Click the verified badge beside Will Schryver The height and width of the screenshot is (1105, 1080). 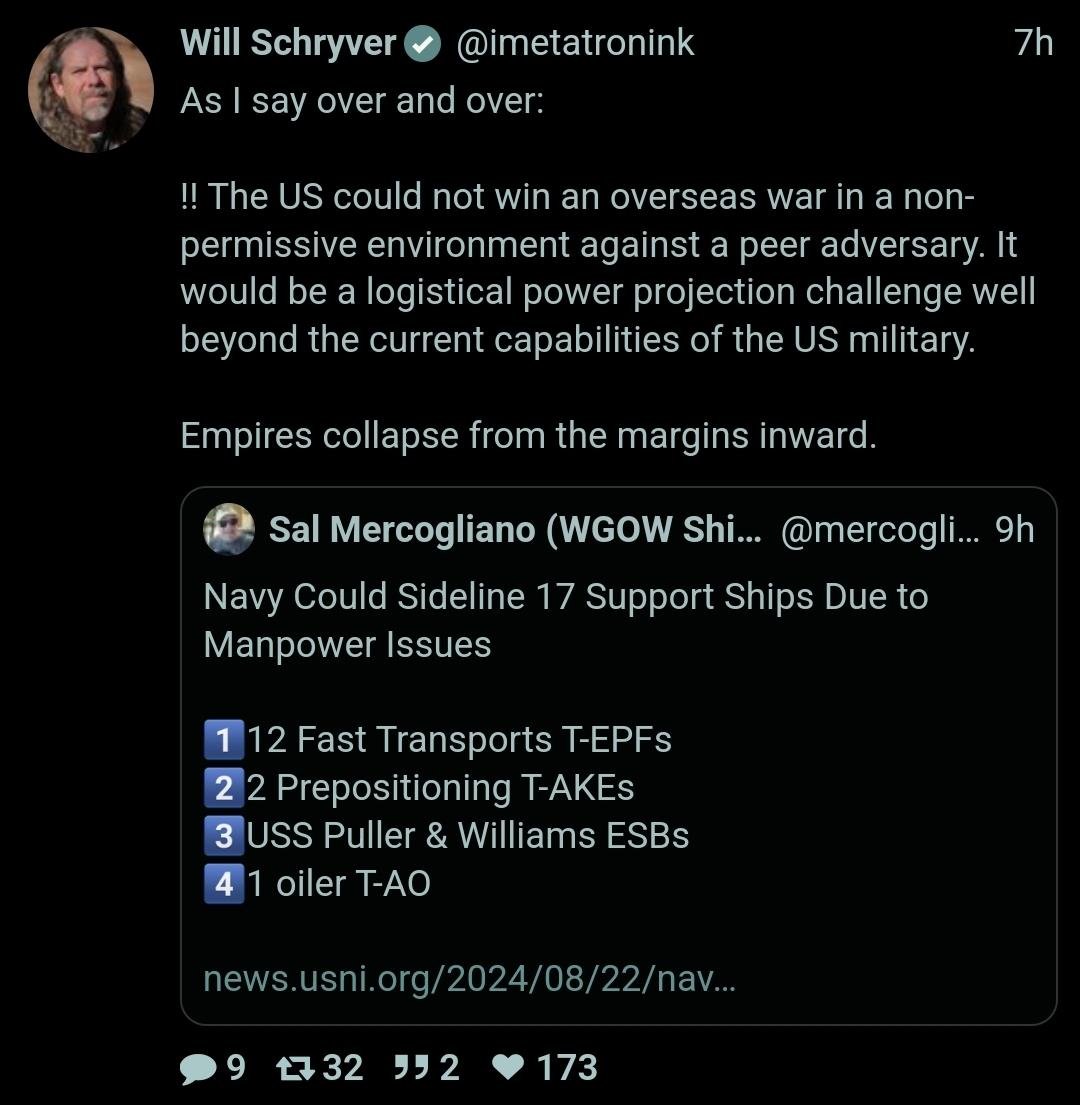[x=424, y=44]
